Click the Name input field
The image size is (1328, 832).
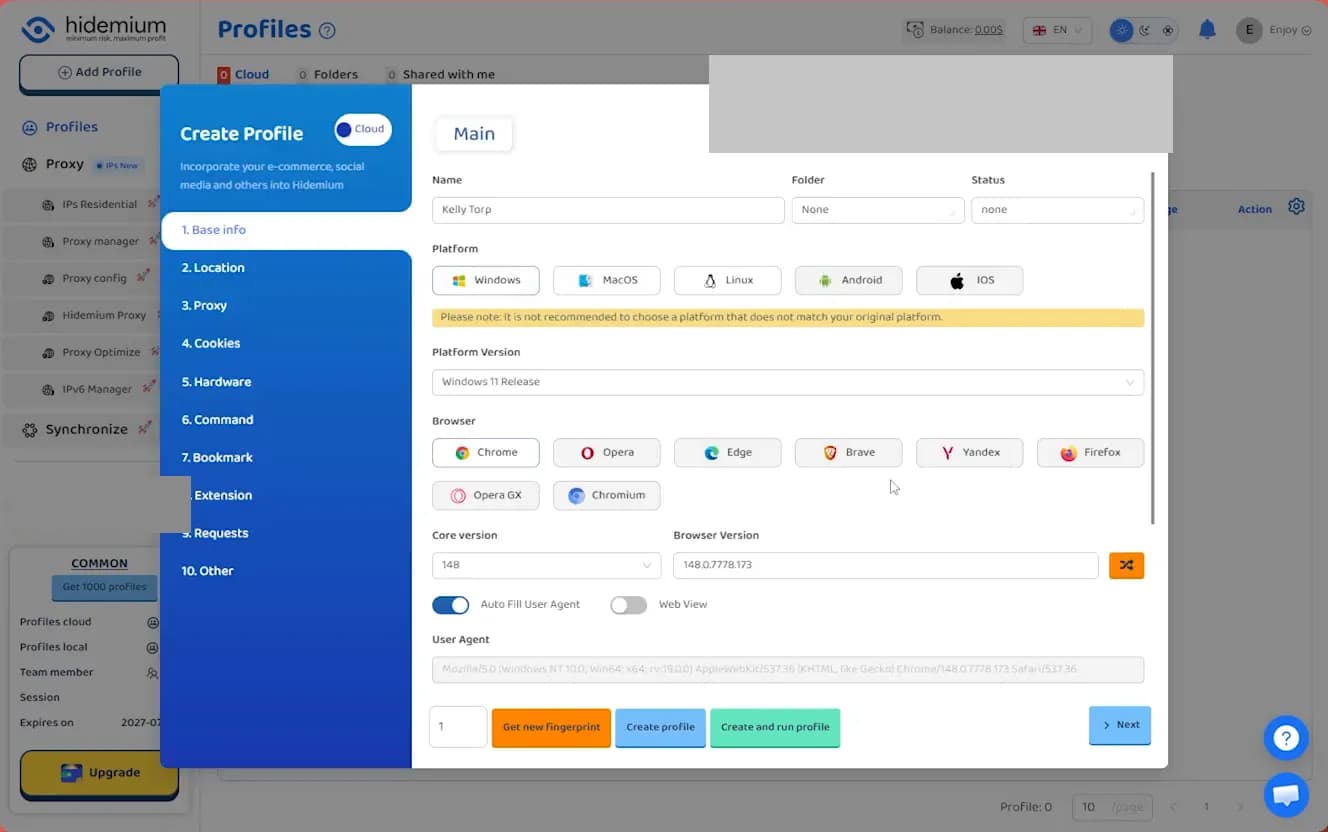(608, 210)
